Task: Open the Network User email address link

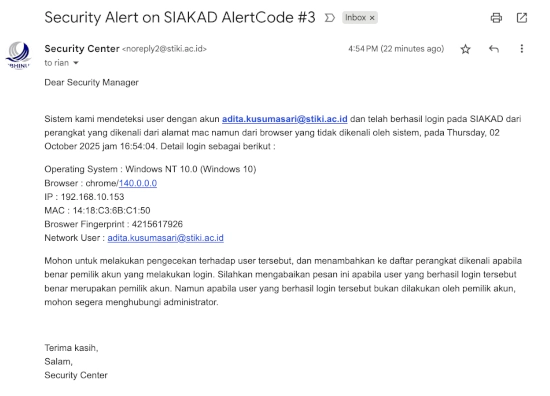Action: click(166, 238)
